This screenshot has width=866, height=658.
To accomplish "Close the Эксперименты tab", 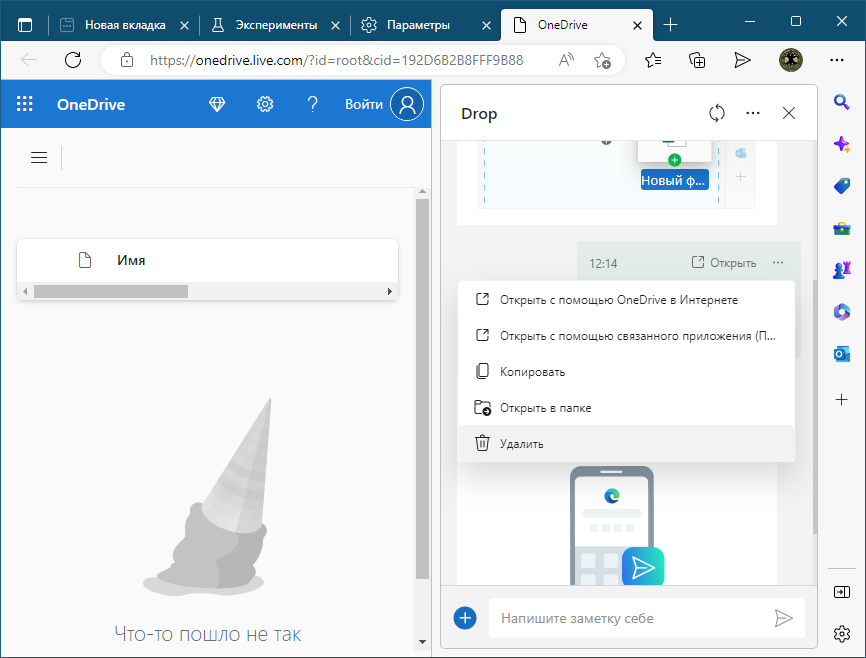I will click(335, 25).
